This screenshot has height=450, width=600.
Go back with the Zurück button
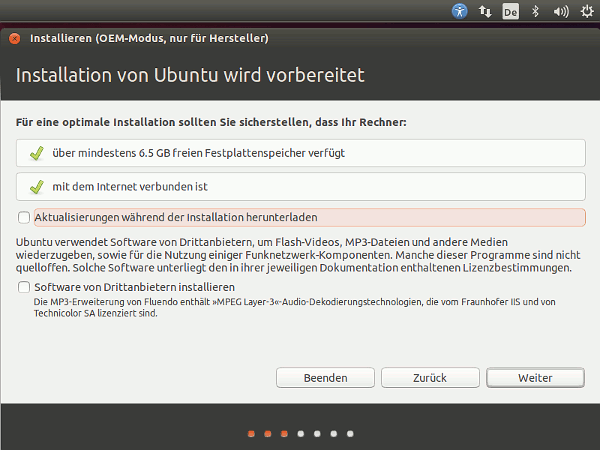point(430,378)
